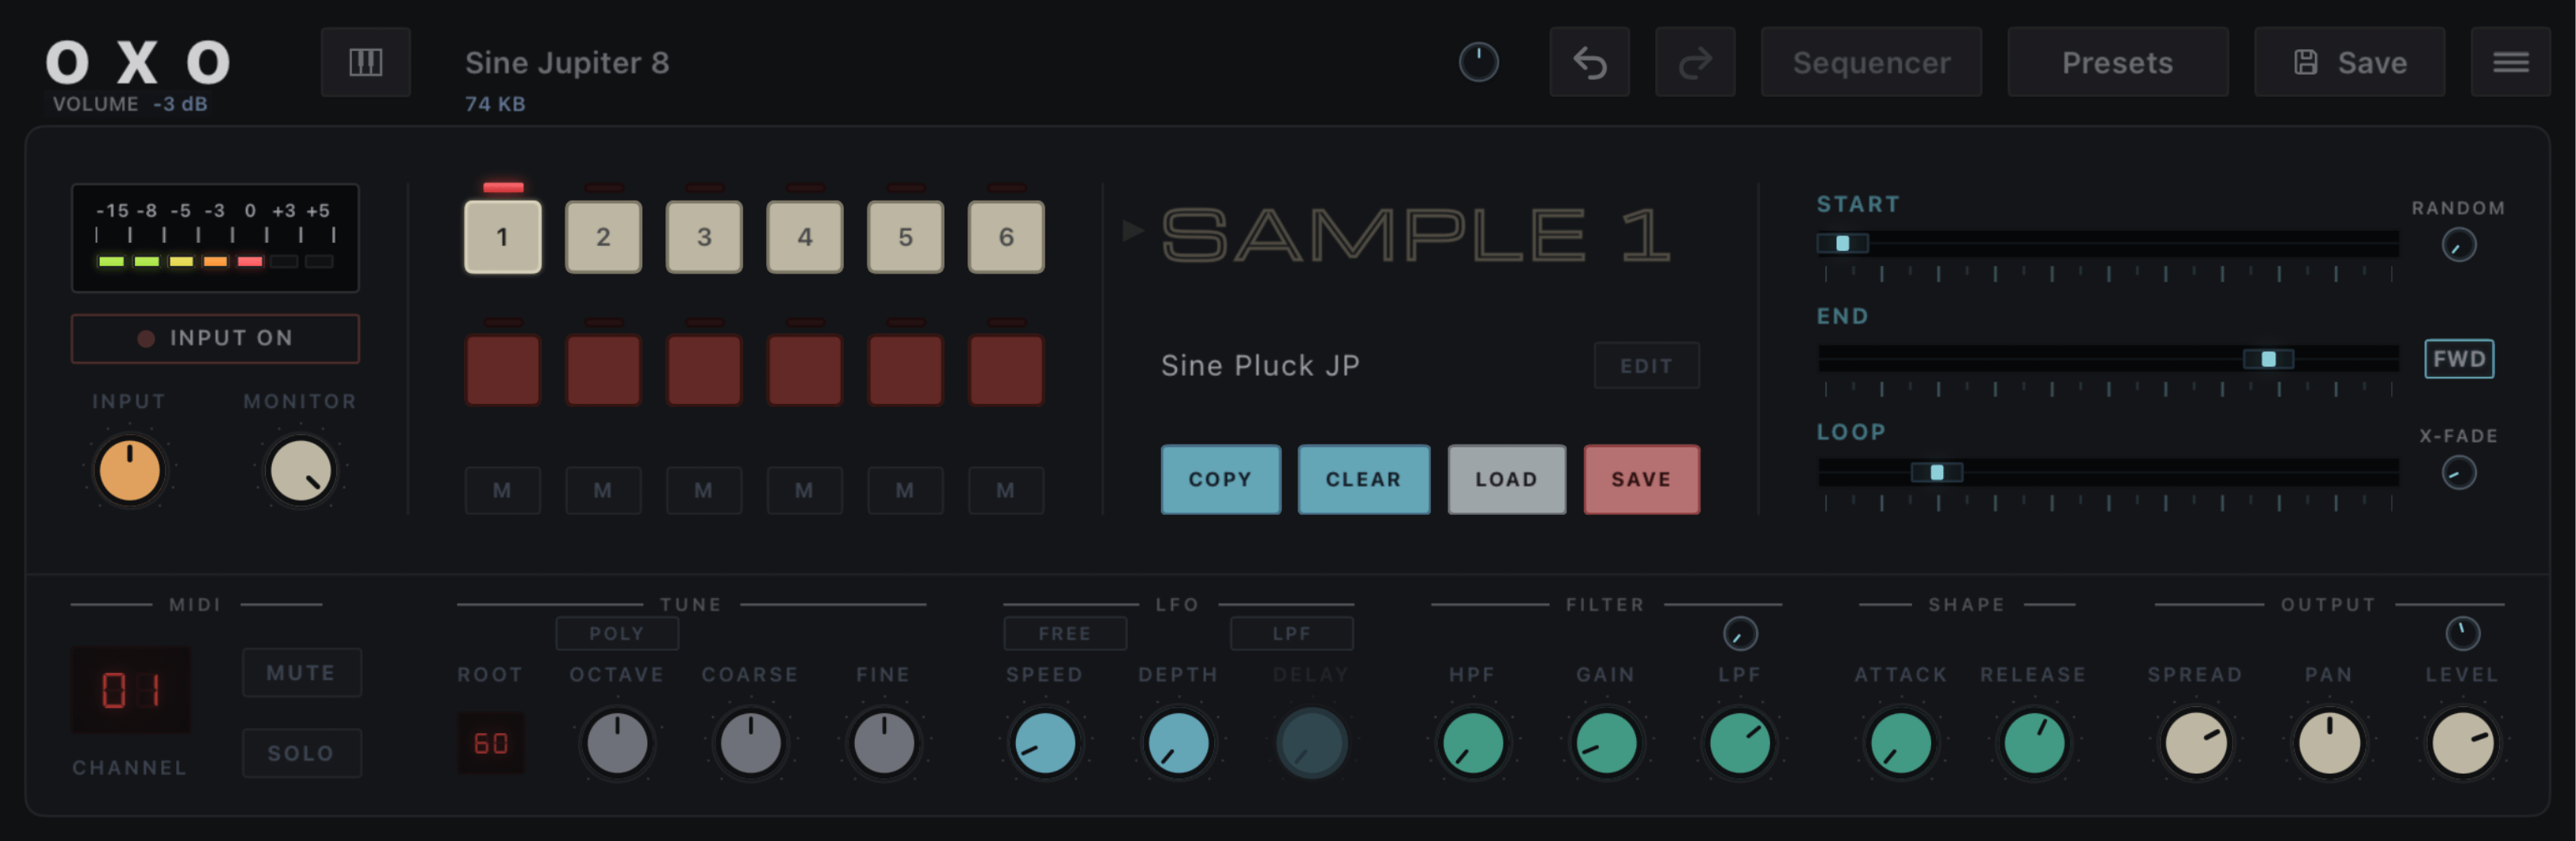Screen dimensions: 2576x841
Task: Click the RANDOM start knob
Action: click(x=2458, y=245)
